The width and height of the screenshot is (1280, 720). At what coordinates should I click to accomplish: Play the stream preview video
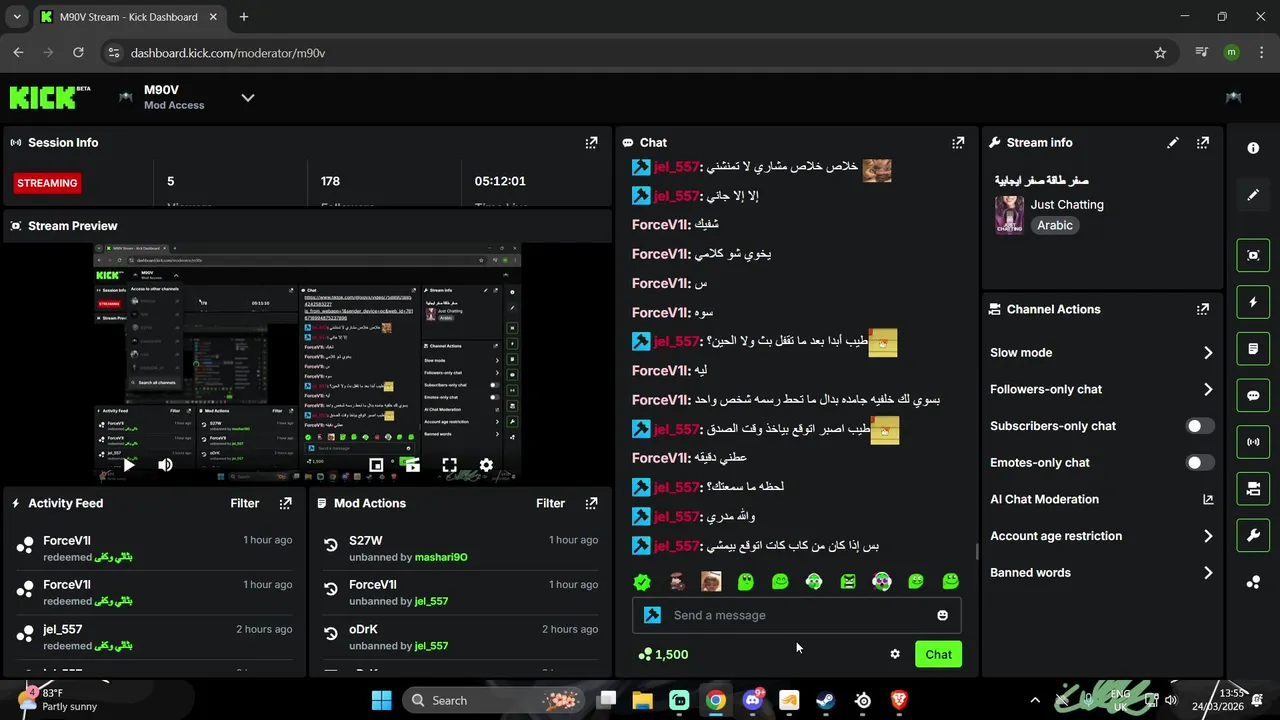pos(128,465)
